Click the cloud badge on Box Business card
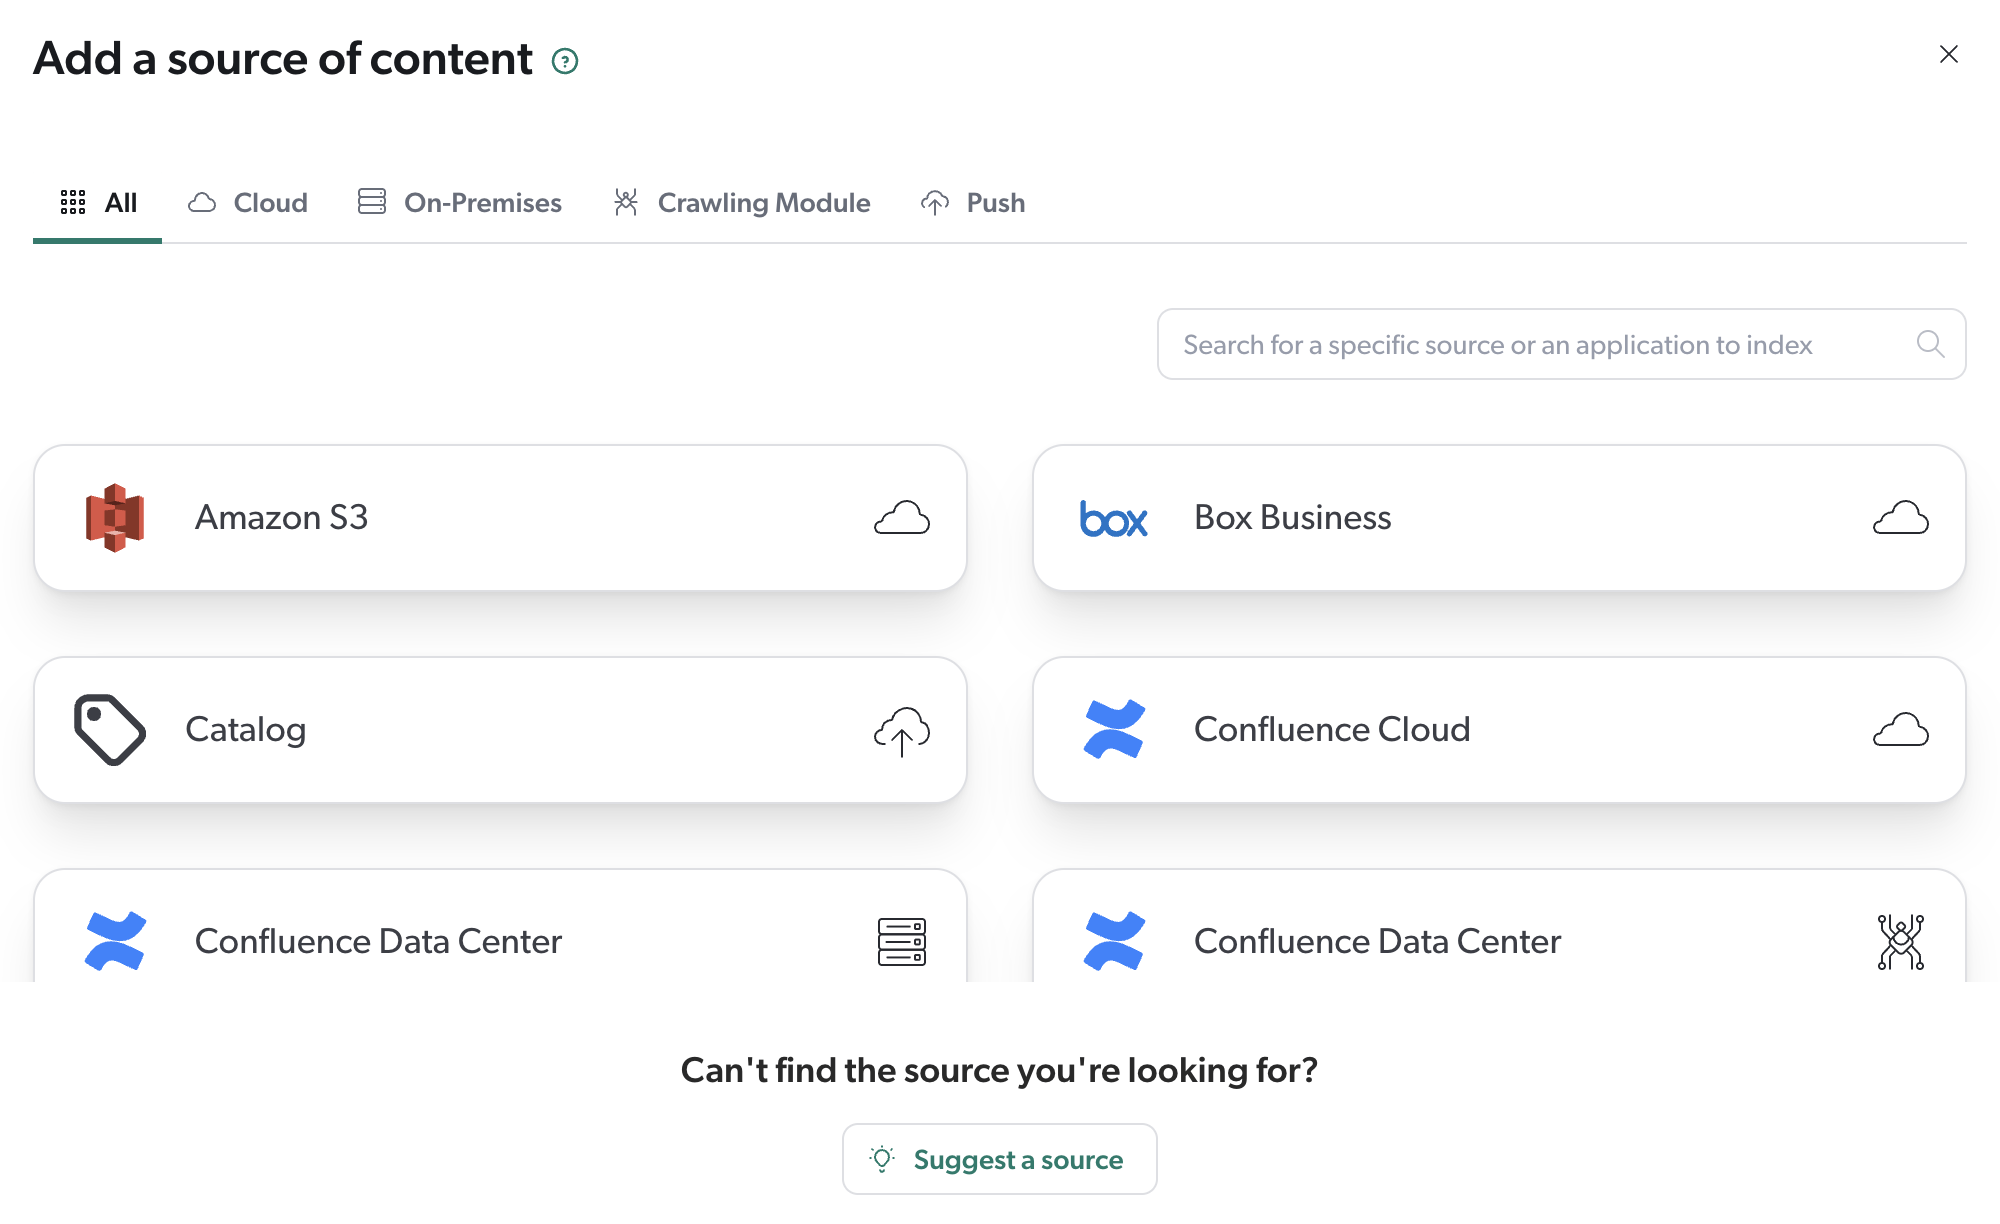The height and width of the screenshot is (1224, 2000). [1900, 518]
